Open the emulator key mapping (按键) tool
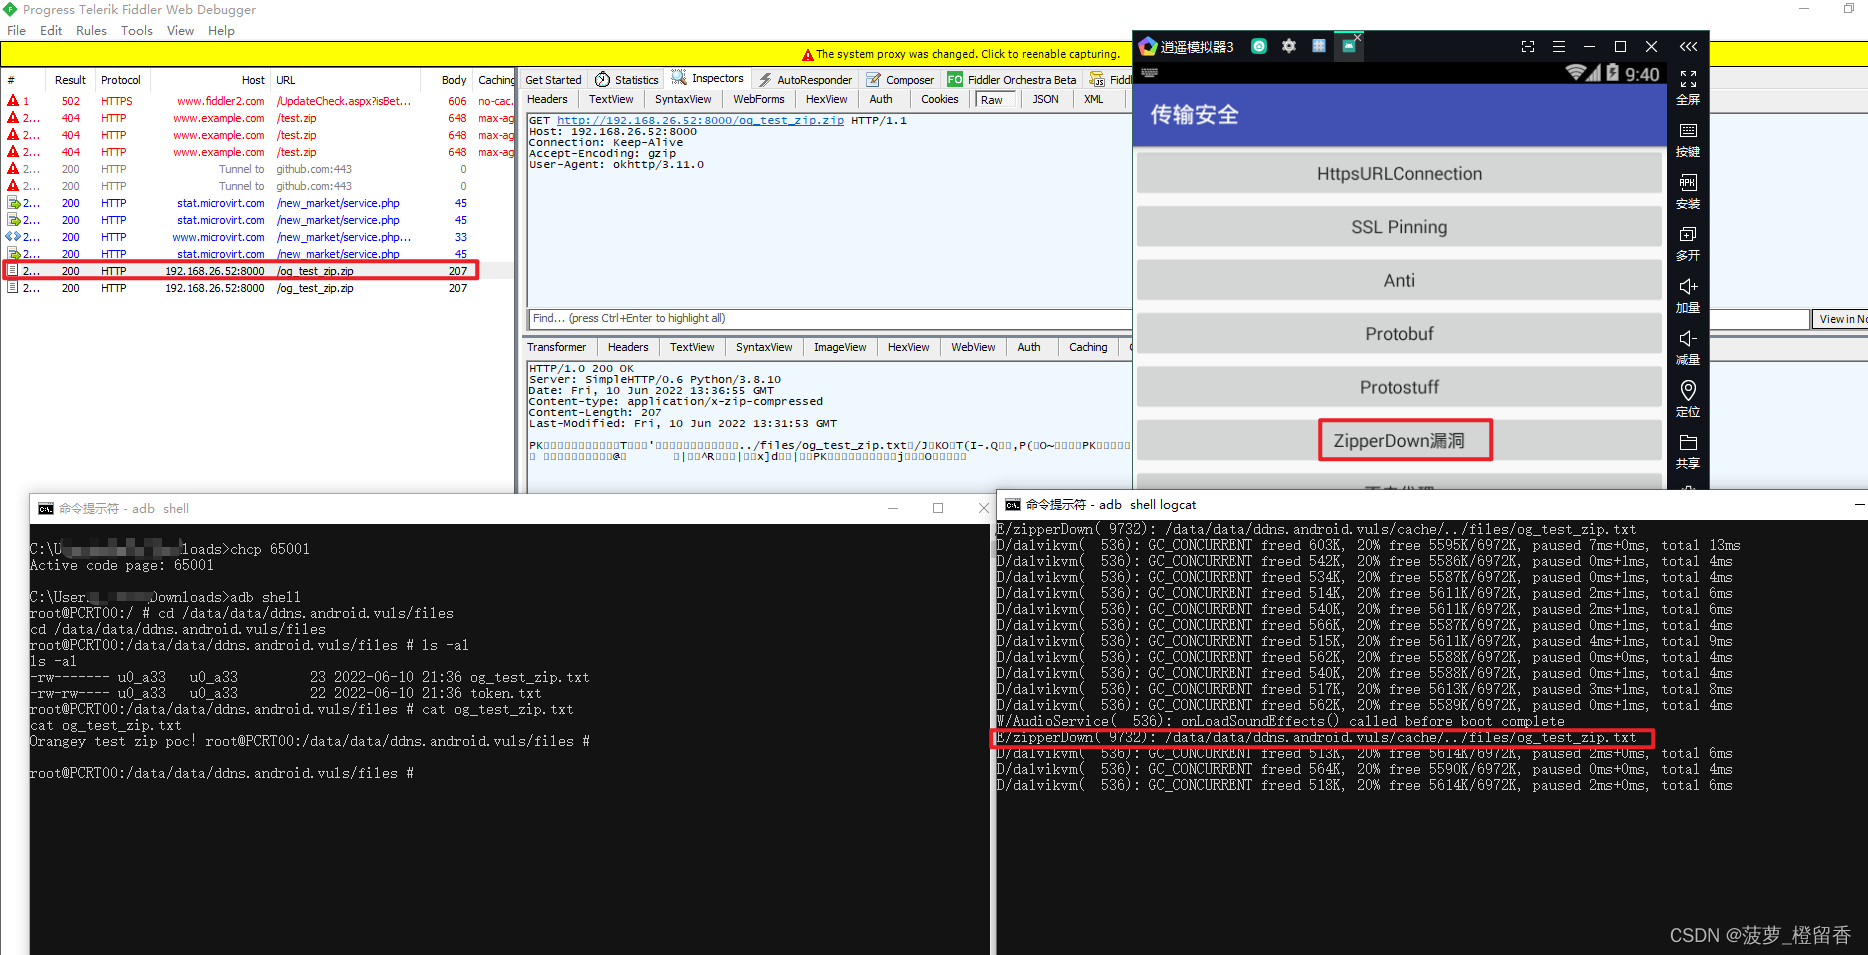The image size is (1868, 955). tap(1688, 139)
